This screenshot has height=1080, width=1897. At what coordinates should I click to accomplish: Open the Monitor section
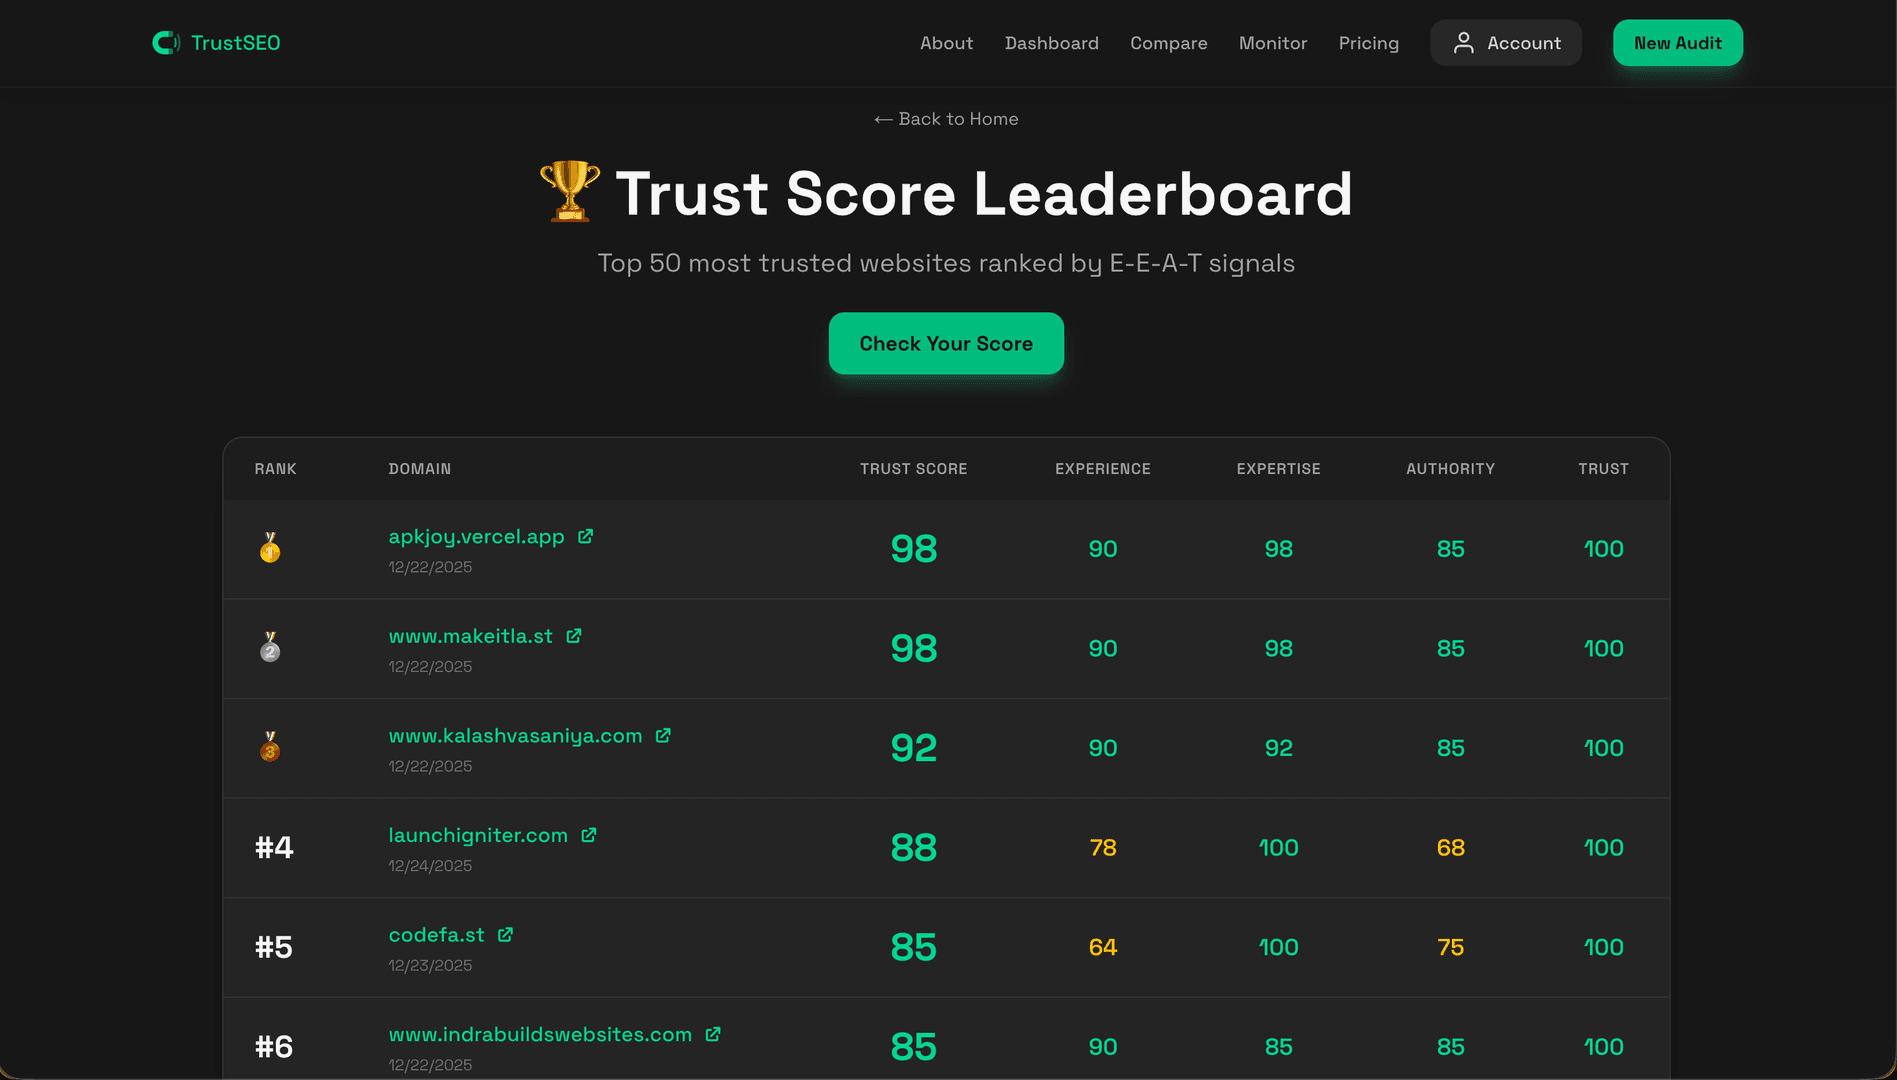[x=1272, y=43]
